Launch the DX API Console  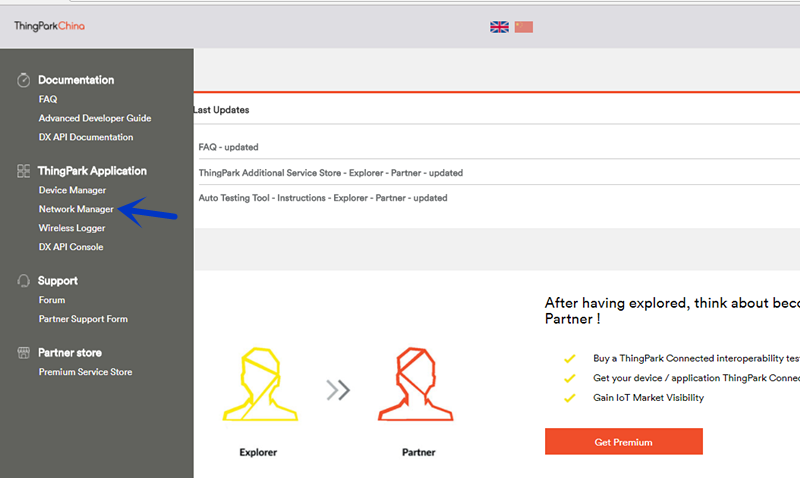(71, 247)
